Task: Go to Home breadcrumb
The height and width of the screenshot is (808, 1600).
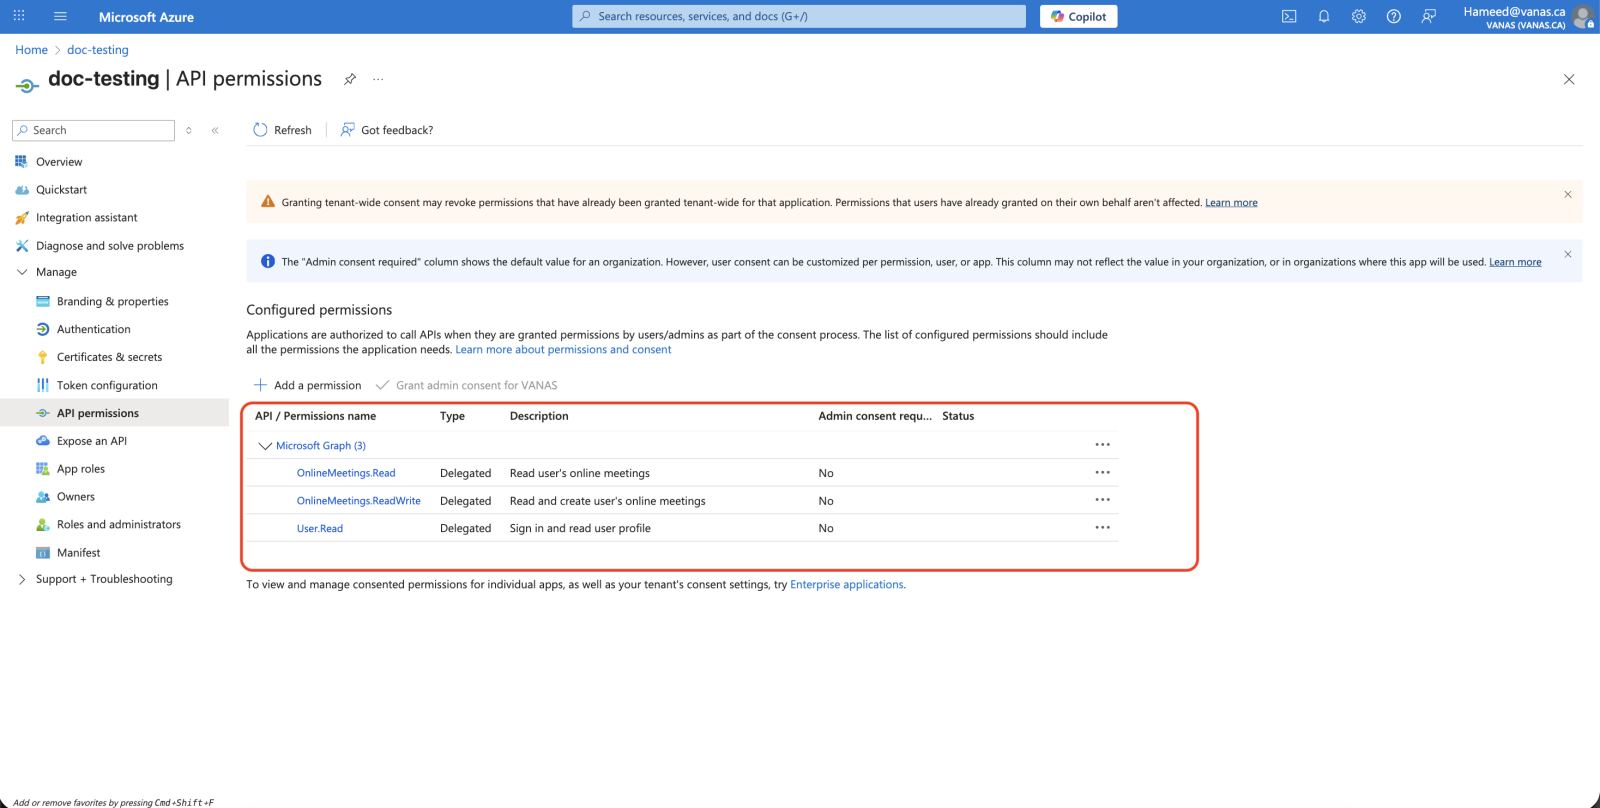Action: click(x=31, y=50)
